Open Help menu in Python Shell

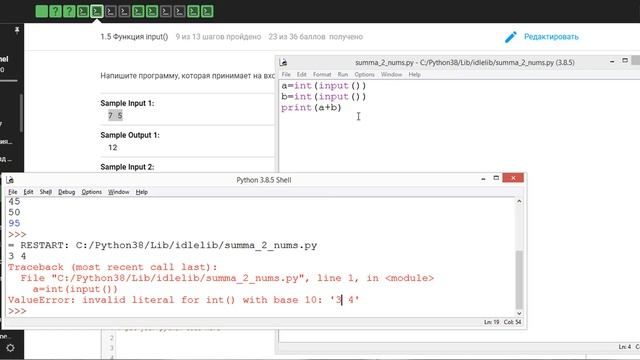click(x=142, y=192)
